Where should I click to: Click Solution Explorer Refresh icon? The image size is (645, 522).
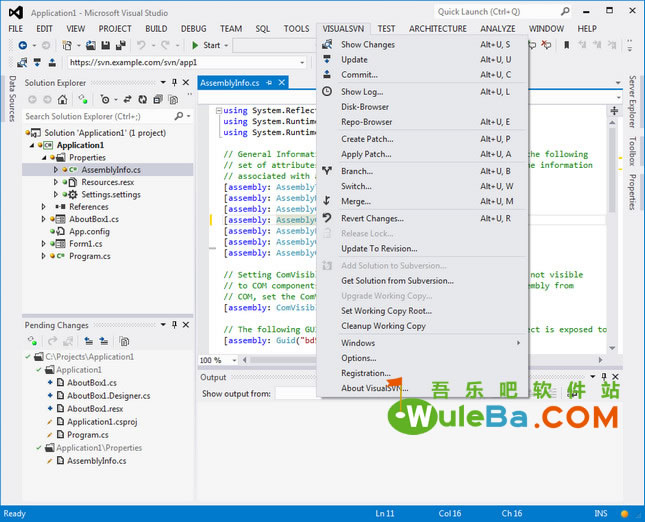click(x=143, y=99)
